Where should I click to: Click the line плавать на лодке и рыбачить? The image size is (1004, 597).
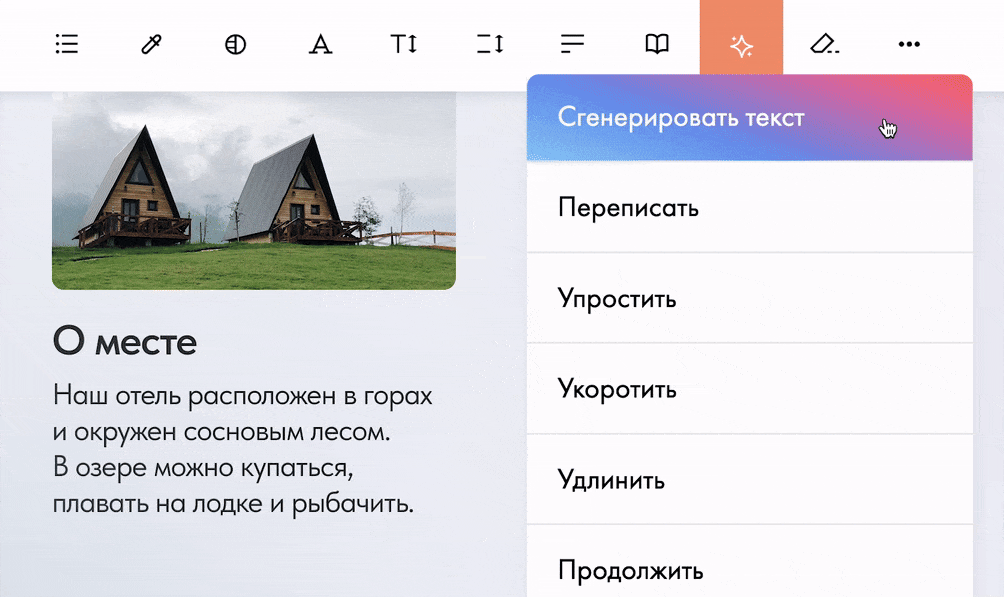[x=233, y=503]
